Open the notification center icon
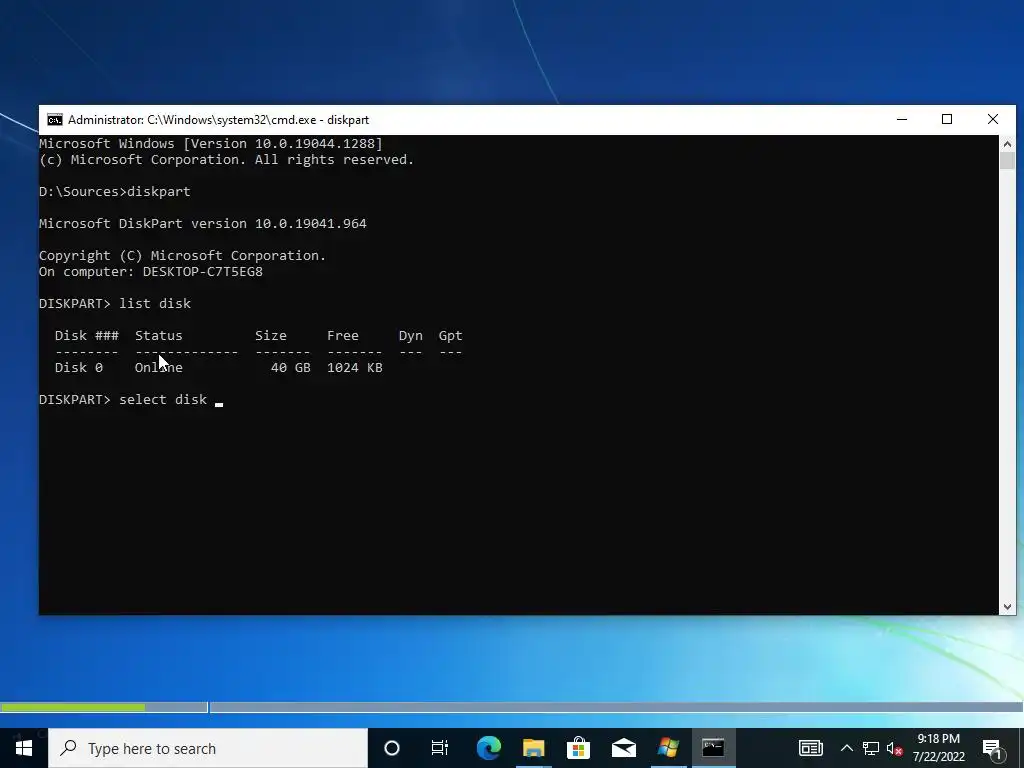 pyautogui.click(x=992, y=749)
